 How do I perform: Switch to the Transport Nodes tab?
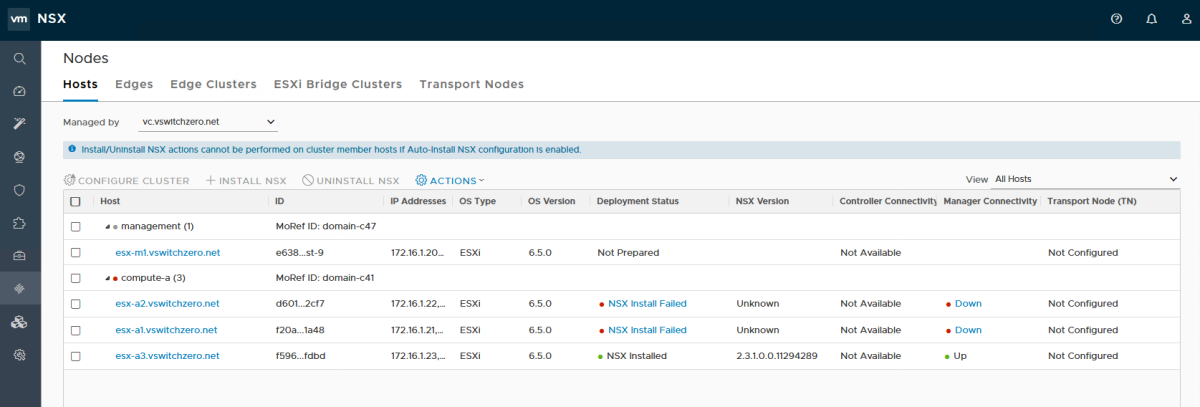[x=471, y=84]
